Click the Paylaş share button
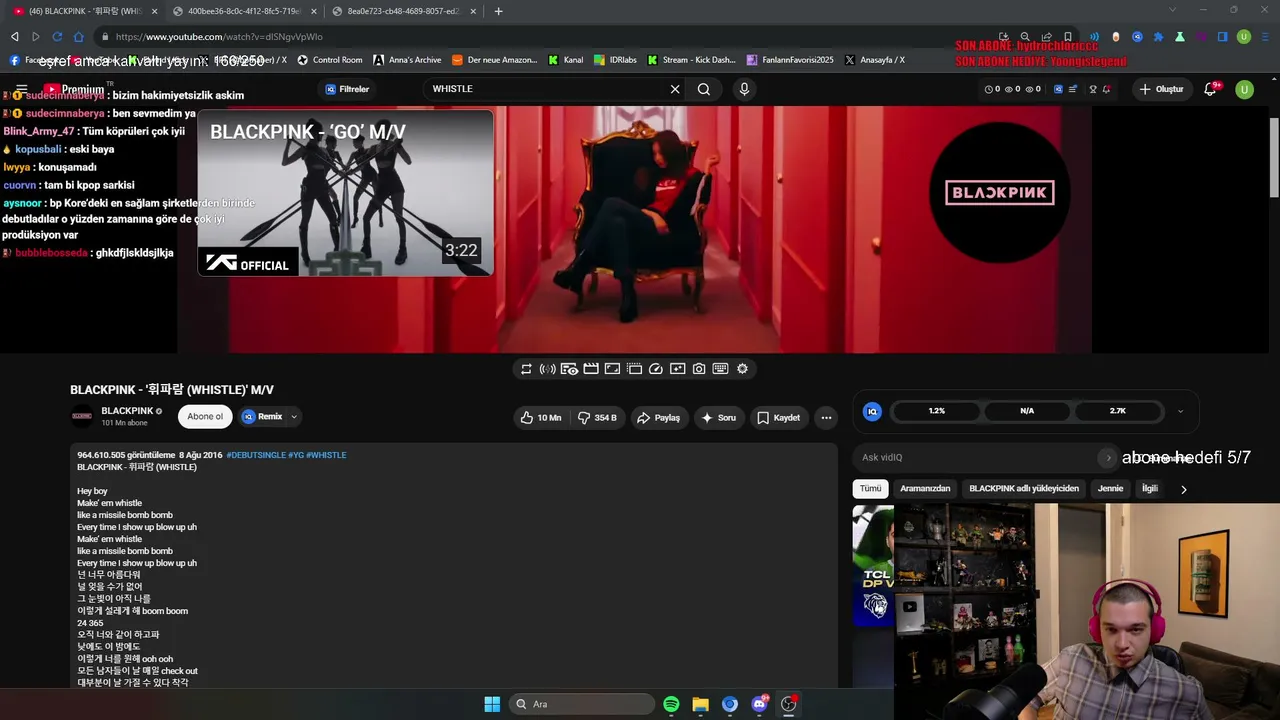The width and height of the screenshot is (1280, 720). 659,418
